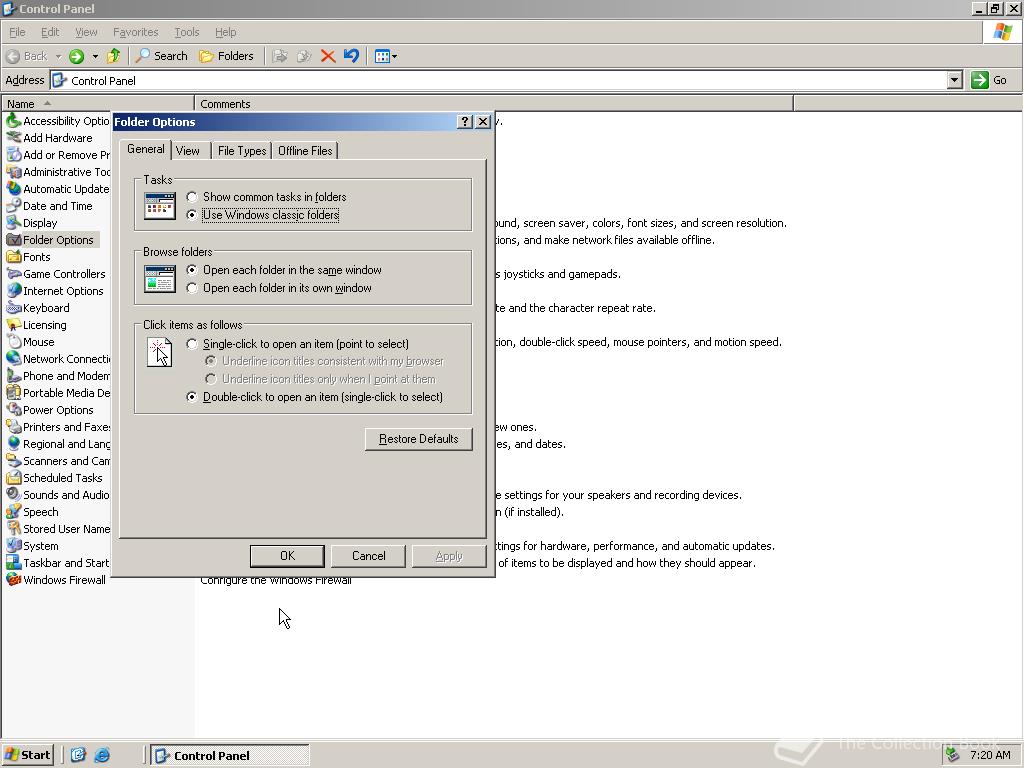
Task: Open the Views toolbar dropdown
Action: [385, 56]
